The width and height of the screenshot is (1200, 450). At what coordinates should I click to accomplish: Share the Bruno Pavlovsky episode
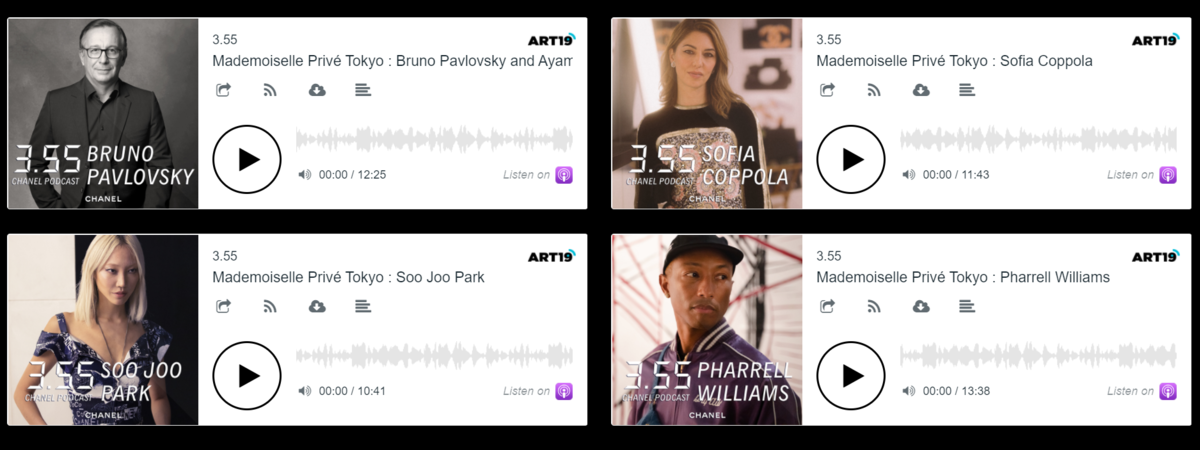click(x=224, y=90)
